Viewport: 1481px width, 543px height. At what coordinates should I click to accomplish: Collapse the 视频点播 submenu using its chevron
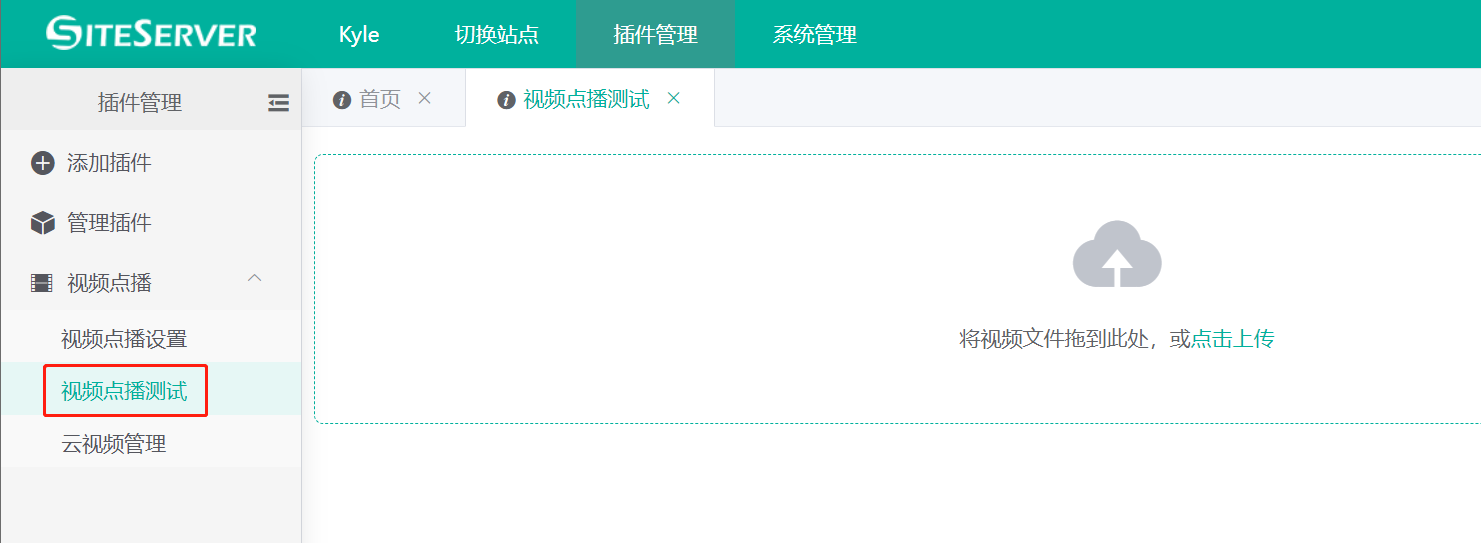coord(255,278)
